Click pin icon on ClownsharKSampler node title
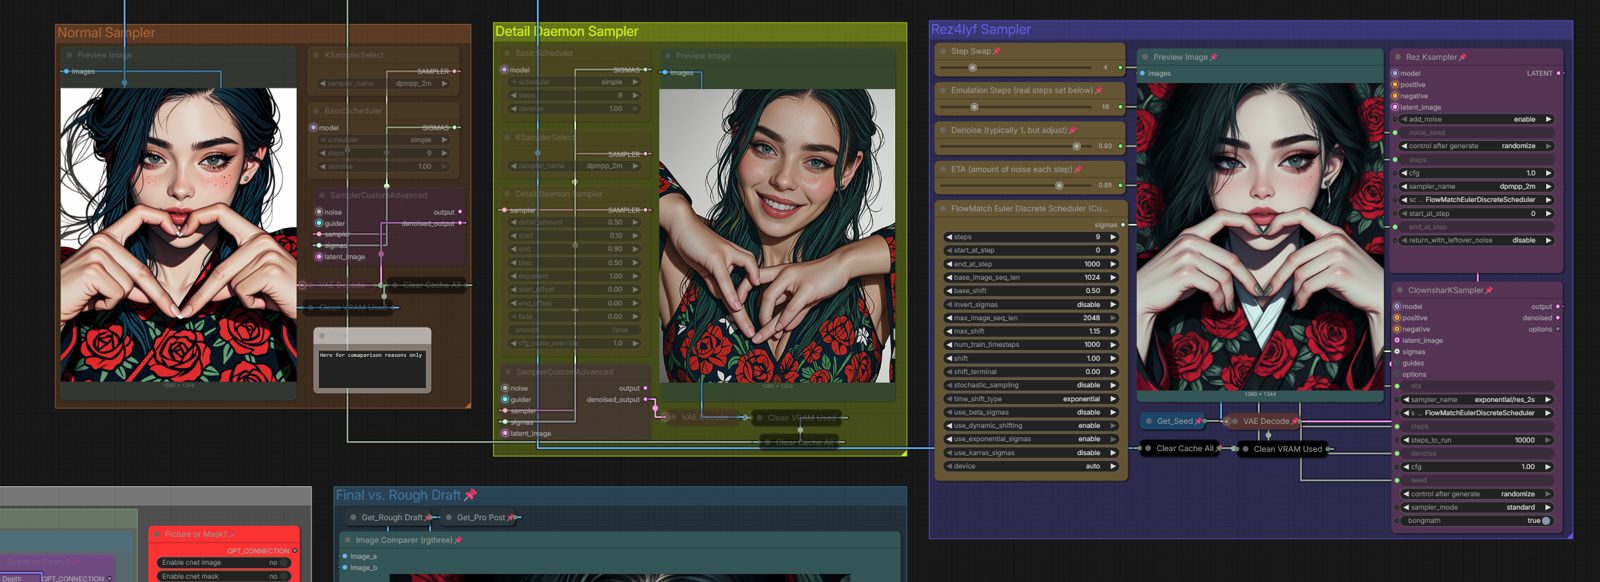This screenshot has height=582, width=1600. [x=1489, y=291]
